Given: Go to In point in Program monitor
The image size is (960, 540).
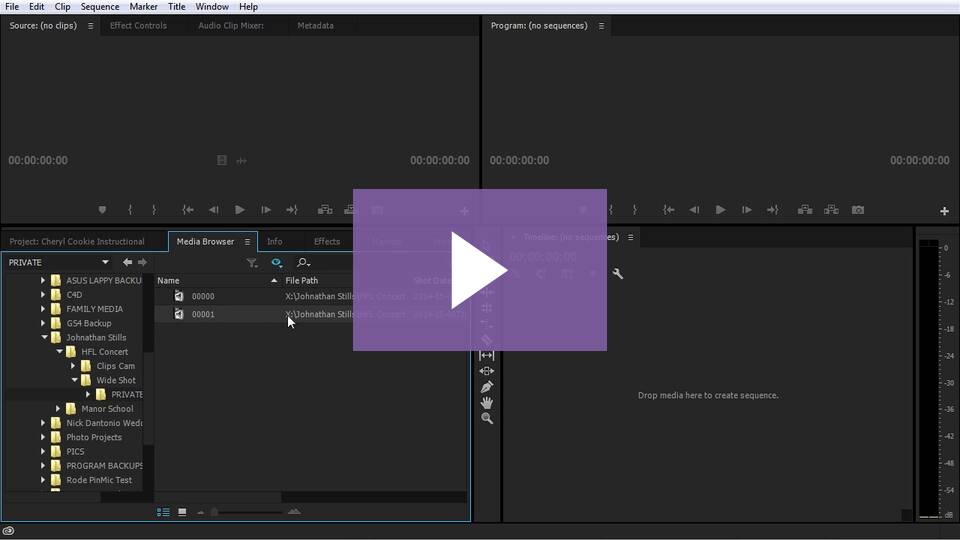Looking at the screenshot, I should click(669, 210).
